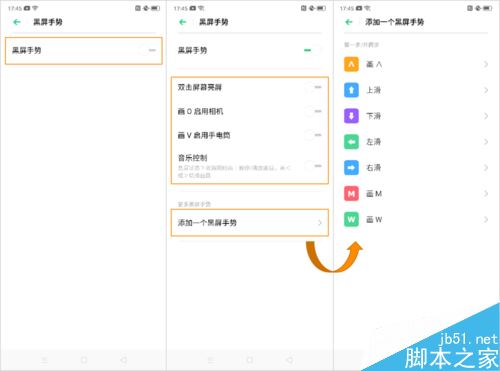Viewport: 500px width, 371px height.
Task: Go back from middle 黑屏手势 screen
Action: (183, 22)
